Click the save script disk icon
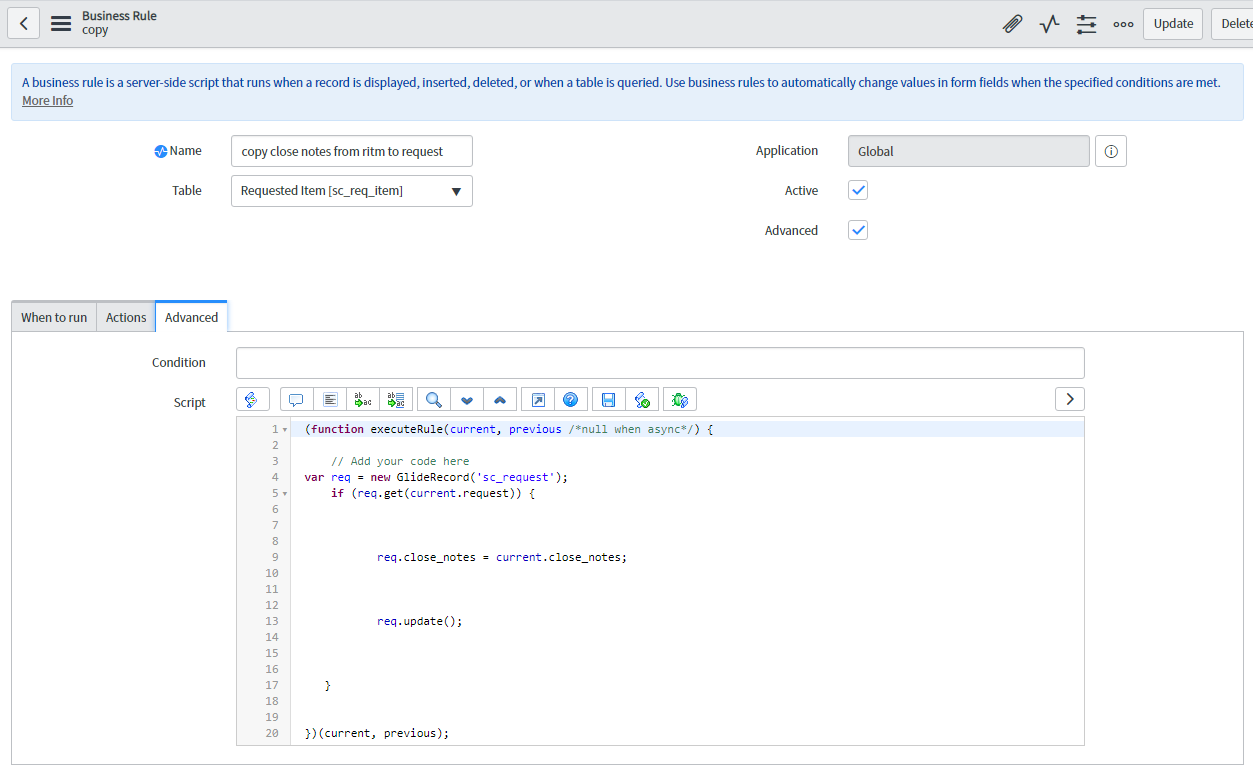This screenshot has width=1253, height=766. 608,400
